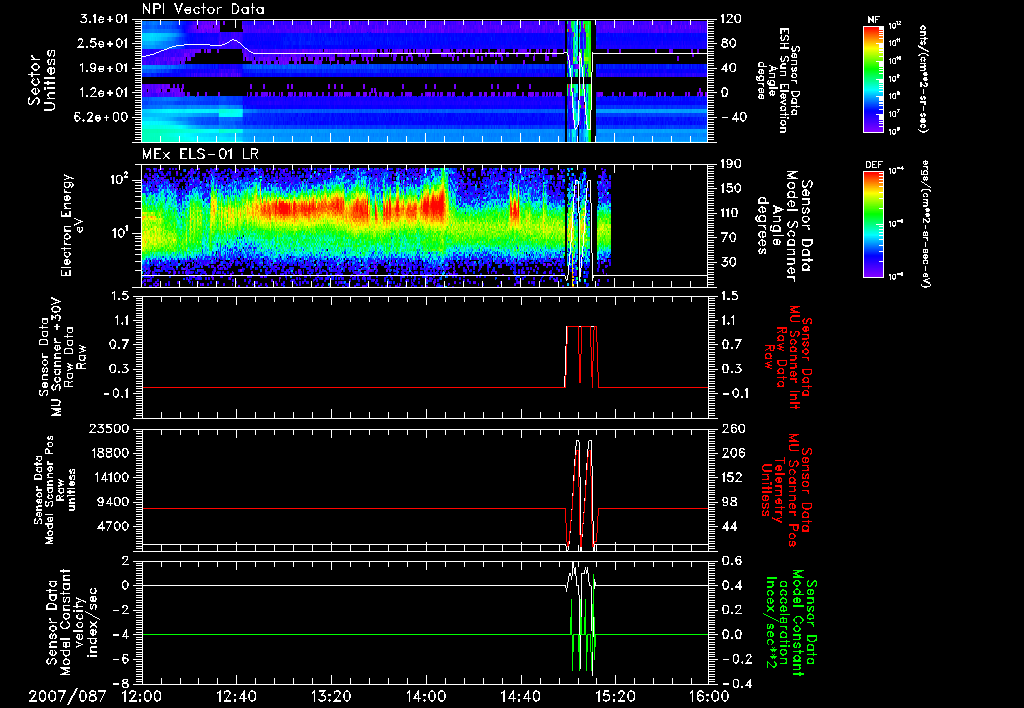Click the '13:20' time axis label

coord(331,696)
